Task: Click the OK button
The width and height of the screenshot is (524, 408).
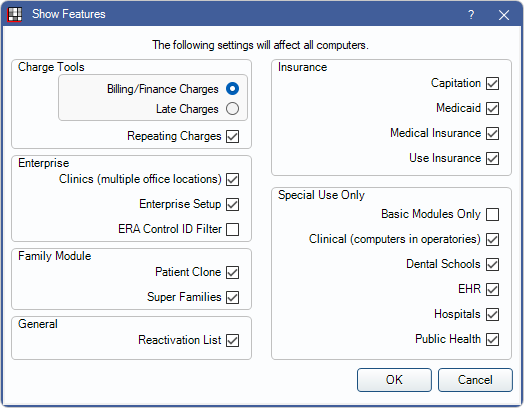Action: pyautogui.click(x=394, y=380)
